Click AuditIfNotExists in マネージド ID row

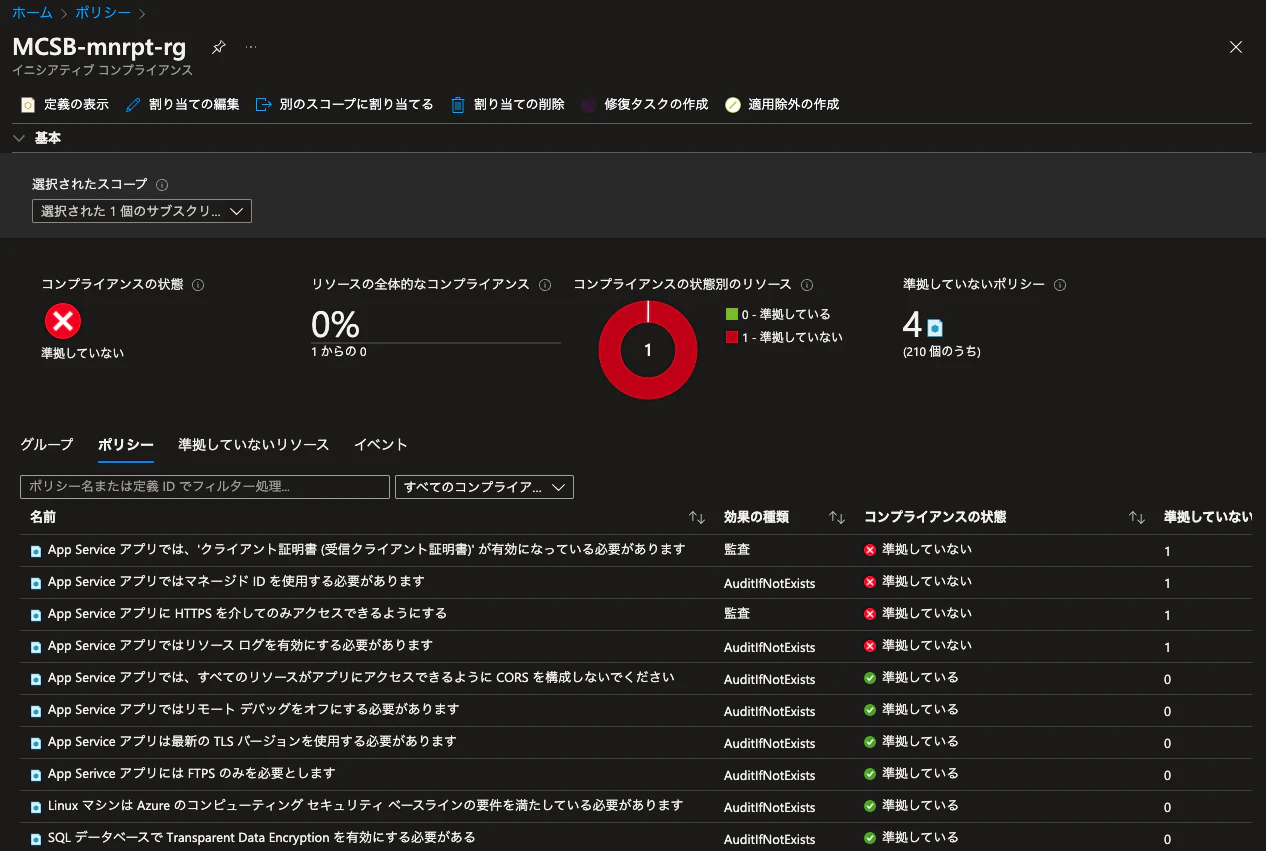click(770, 583)
